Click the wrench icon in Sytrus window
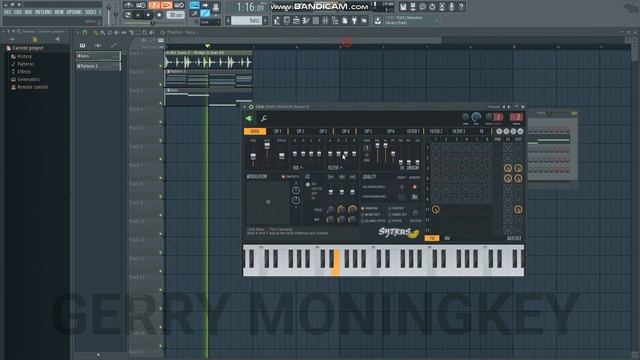This screenshot has height=360, width=640. 264,119
